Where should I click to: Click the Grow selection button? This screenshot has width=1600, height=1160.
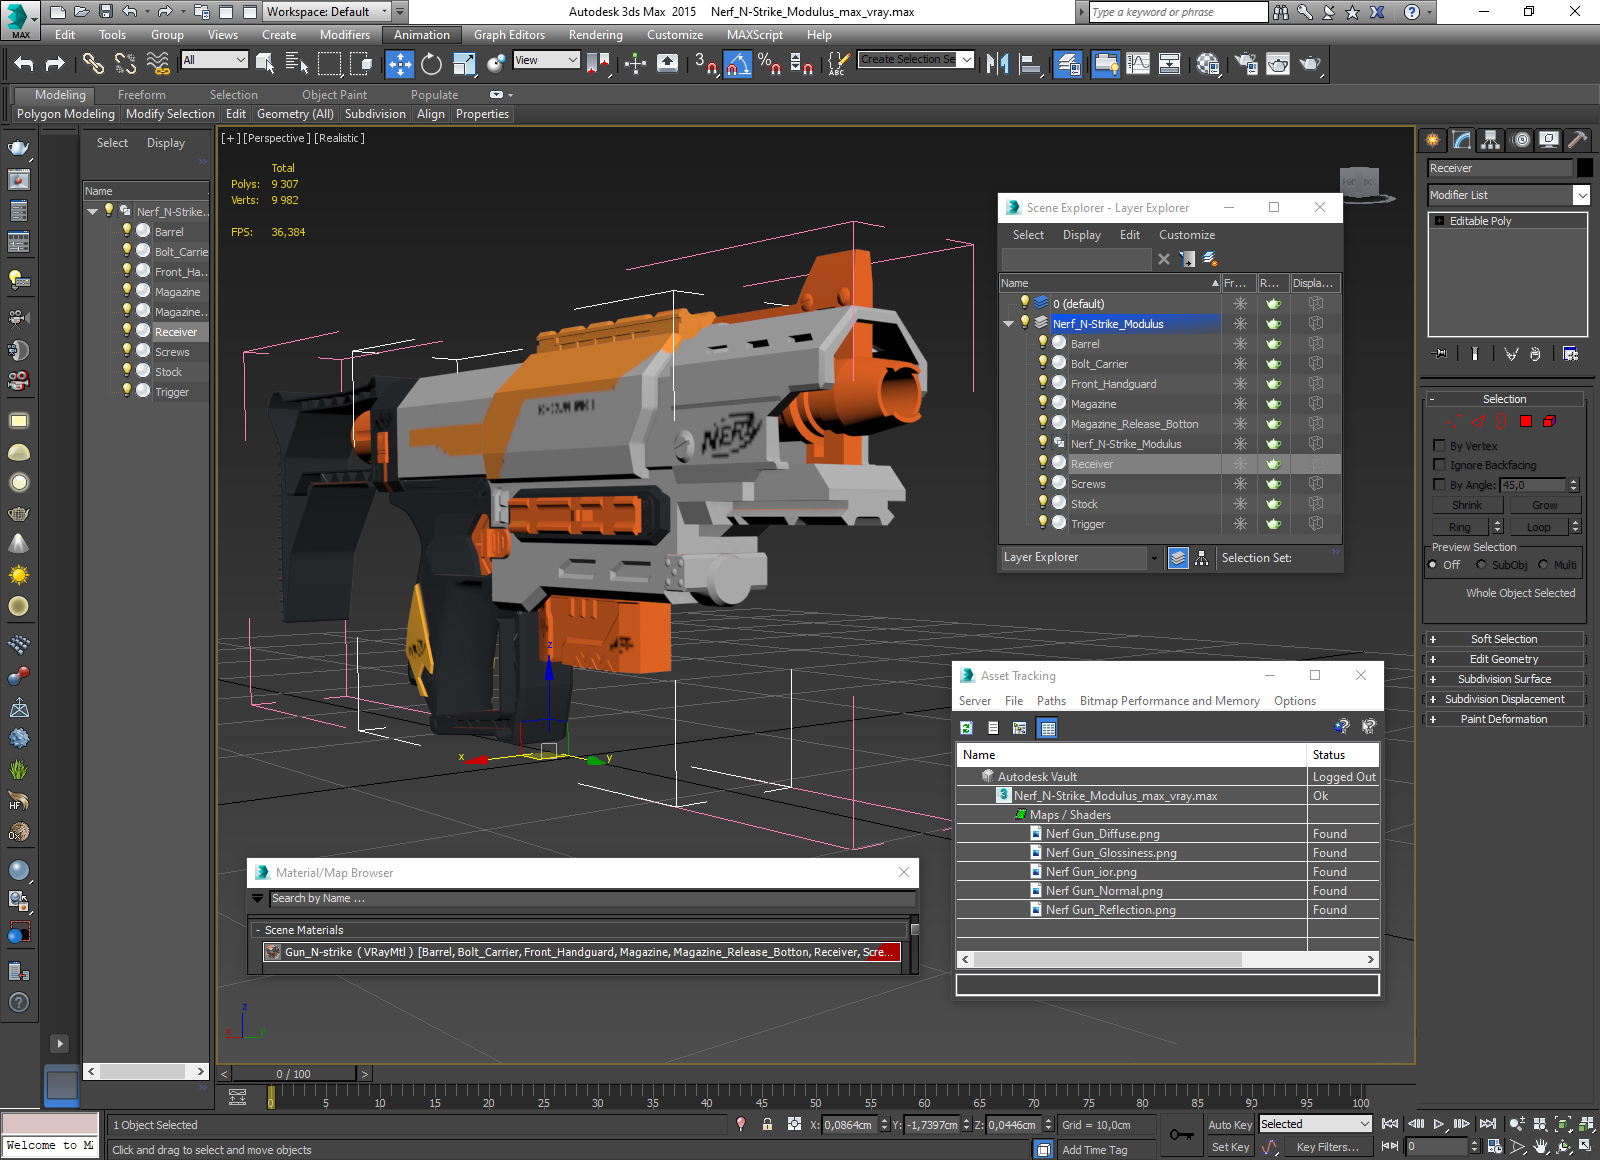click(x=1544, y=505)
